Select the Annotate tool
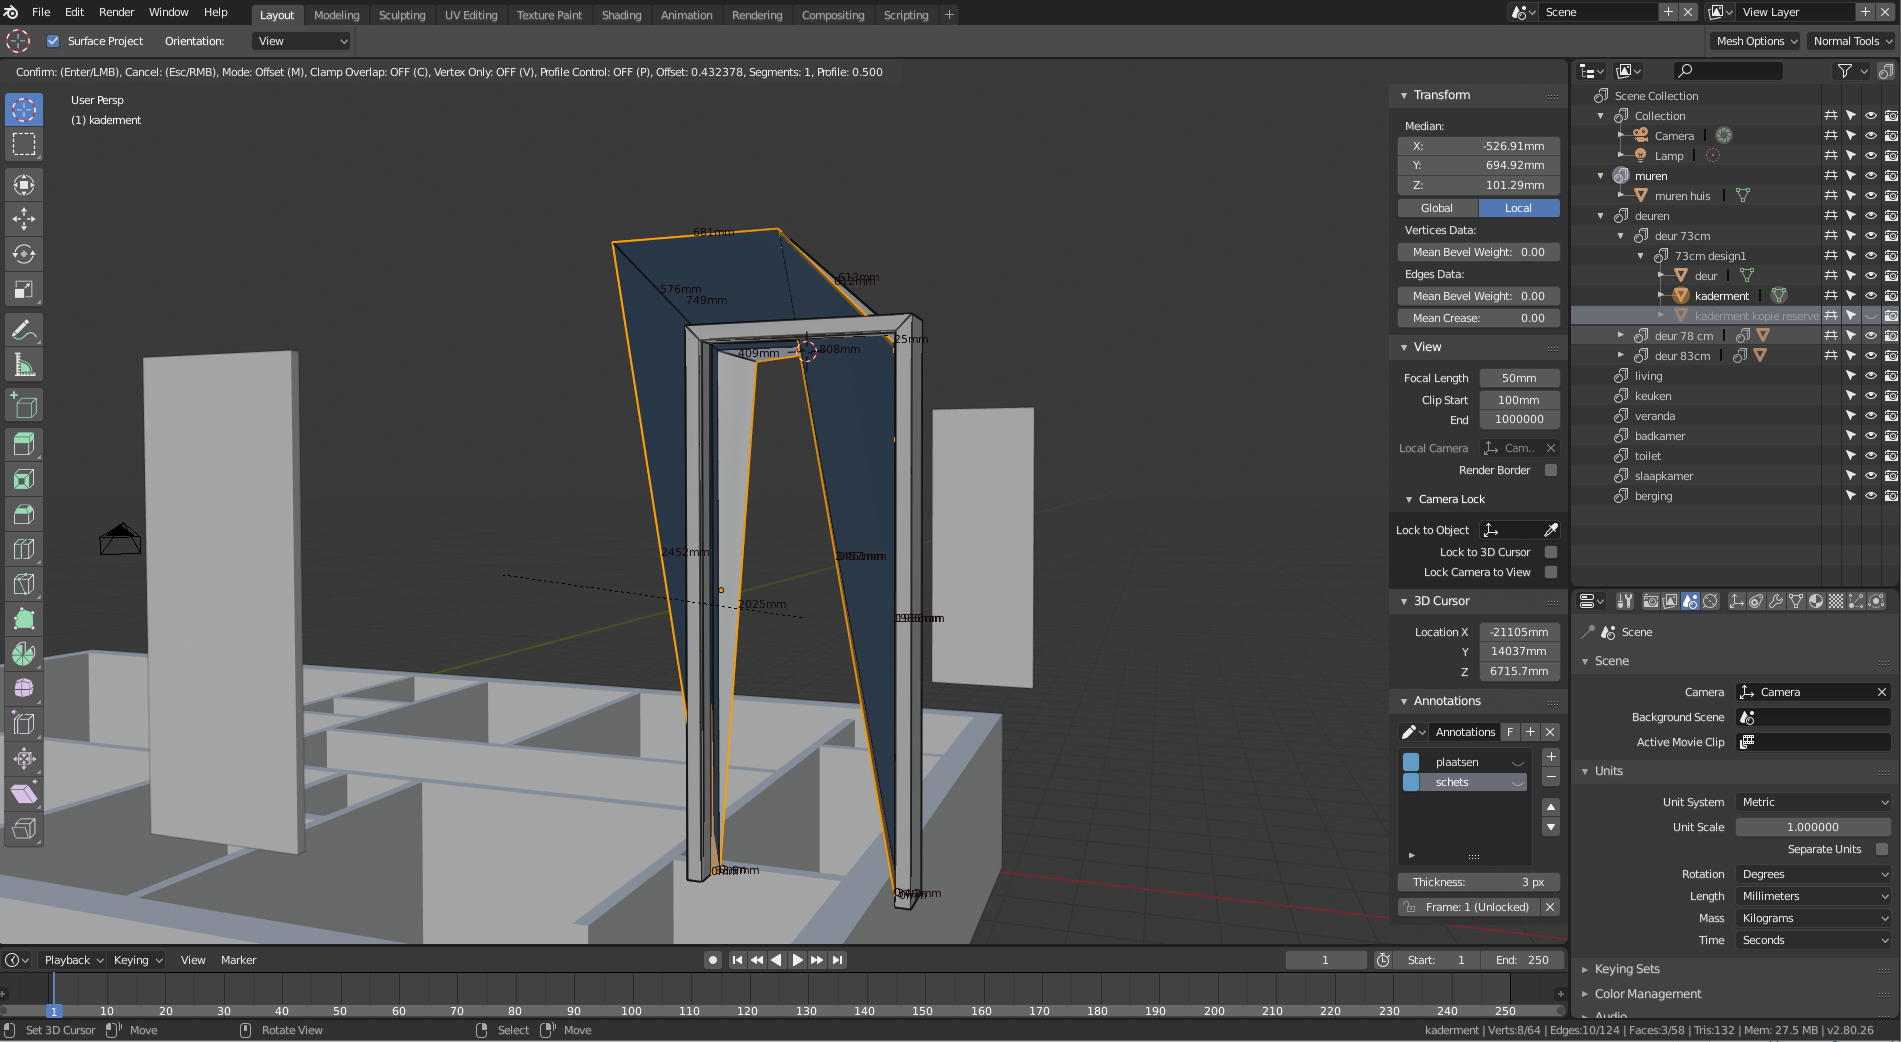 pos(24,330)
